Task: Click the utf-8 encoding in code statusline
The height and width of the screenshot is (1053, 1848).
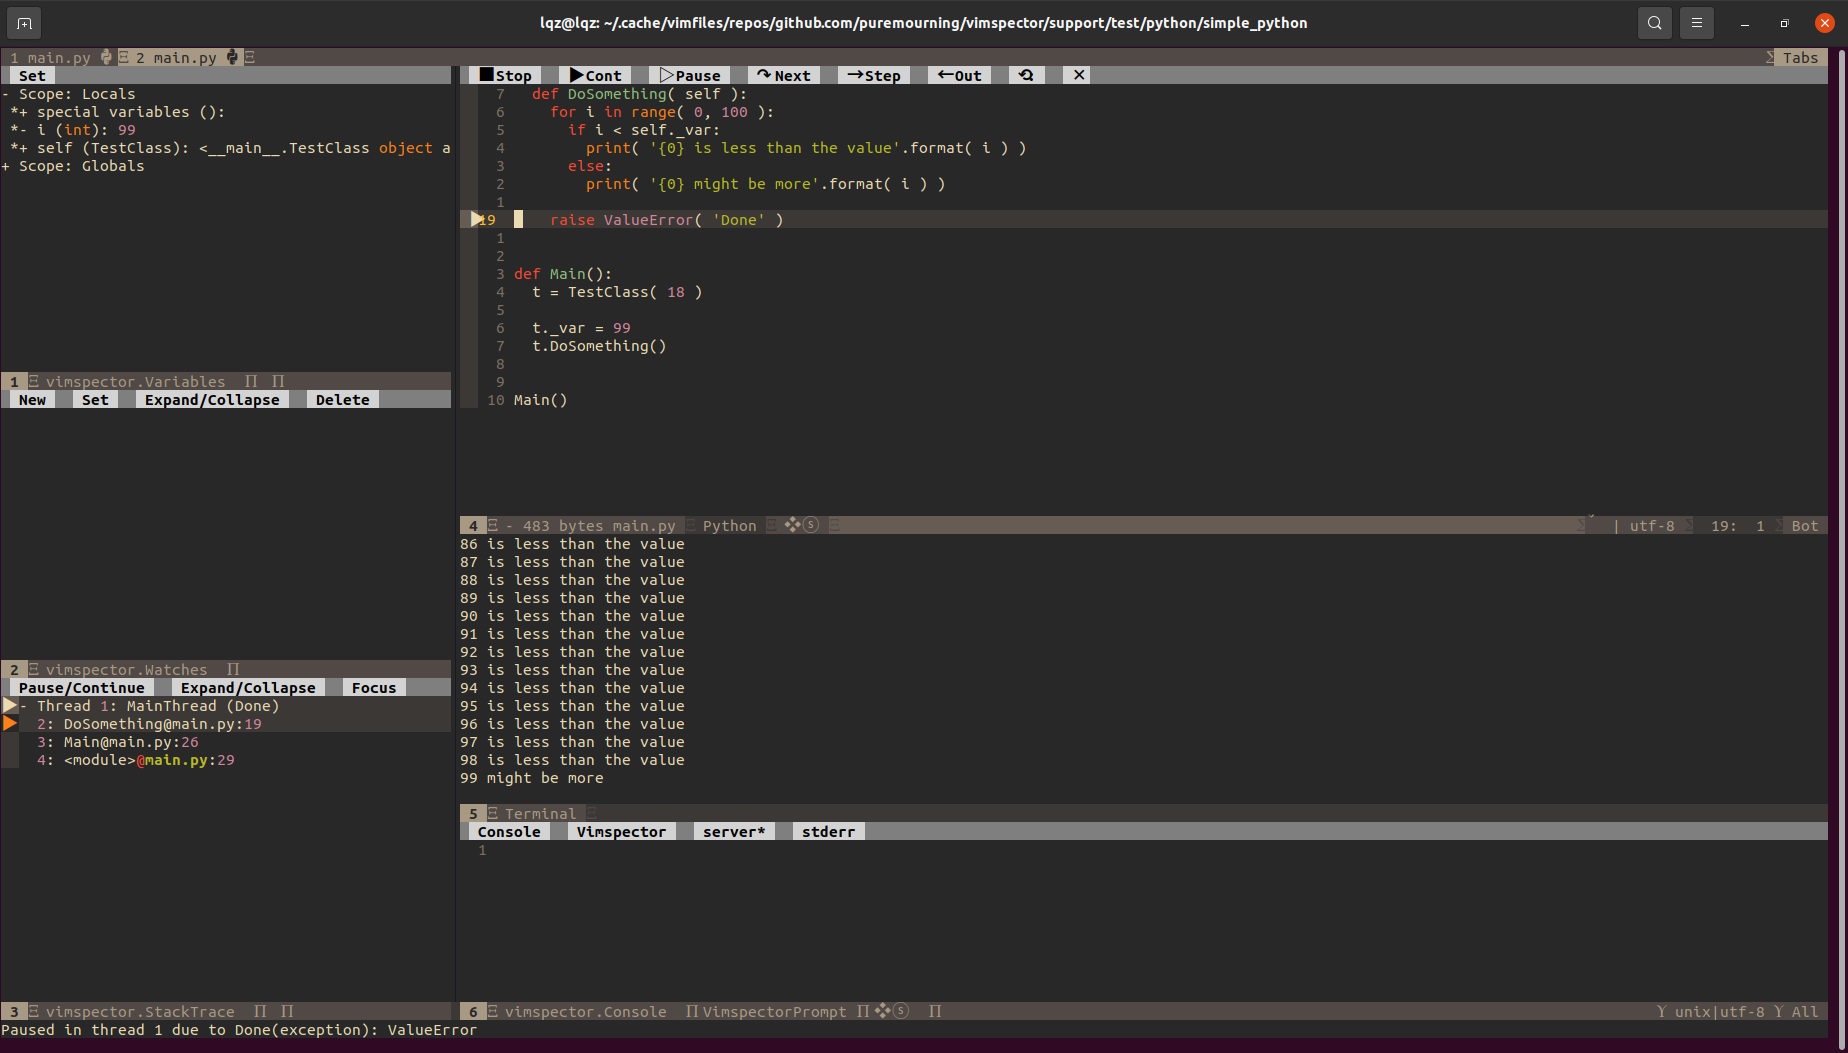Action: (1652, 525)
